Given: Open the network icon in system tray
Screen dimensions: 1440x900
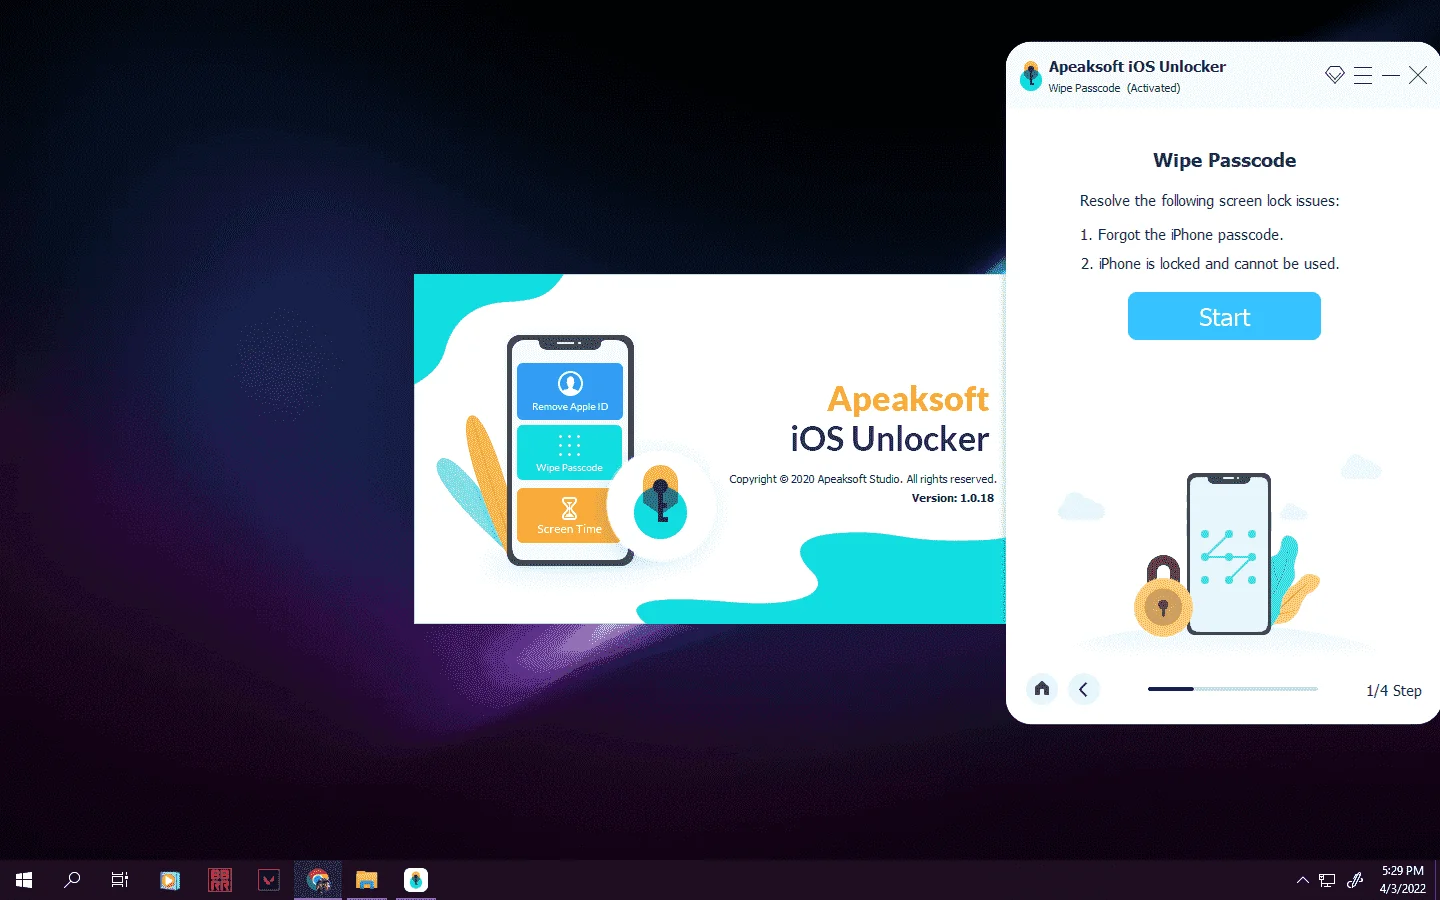Looking at the screenshot, I should click(1327, 880).
